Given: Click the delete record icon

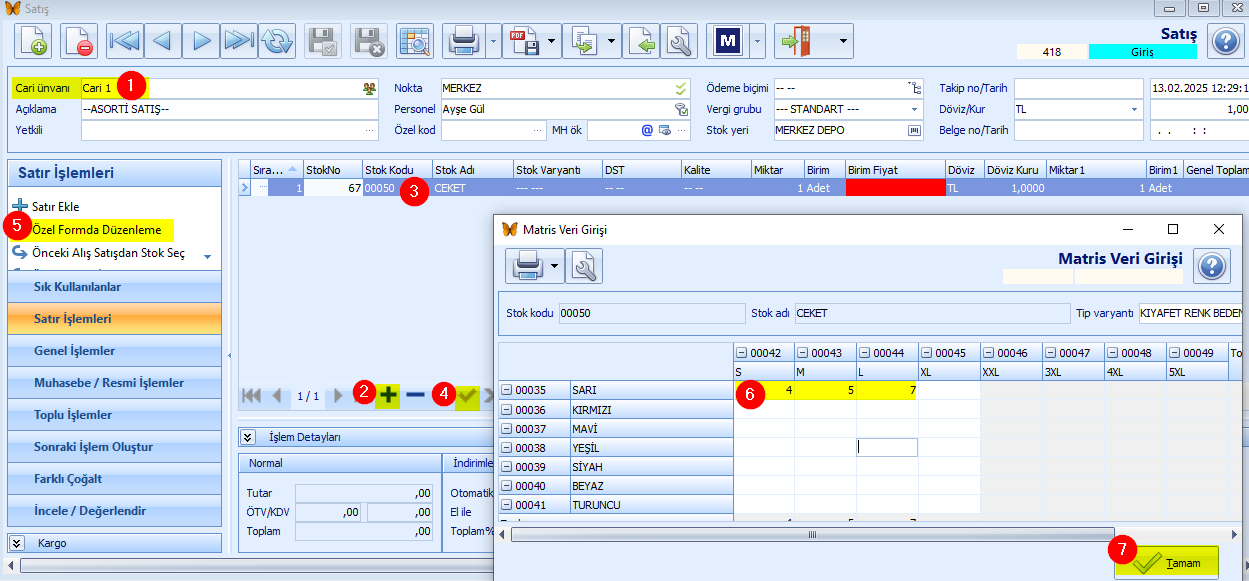Looking at the screenshot, I should click(79, 41).
